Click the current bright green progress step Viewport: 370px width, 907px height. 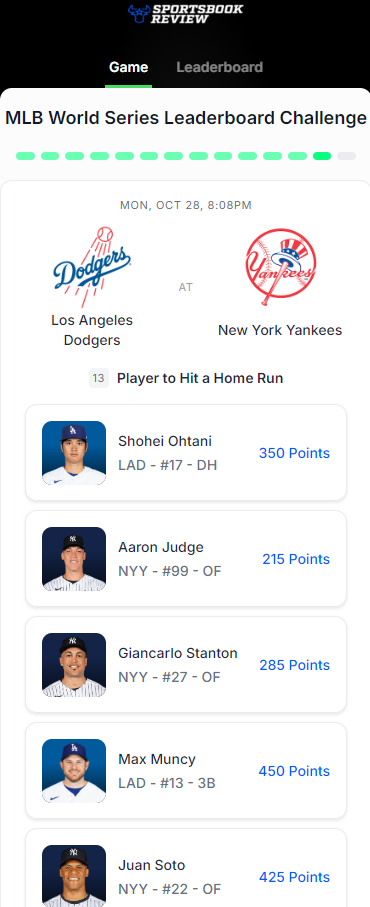tap(322, 156)
